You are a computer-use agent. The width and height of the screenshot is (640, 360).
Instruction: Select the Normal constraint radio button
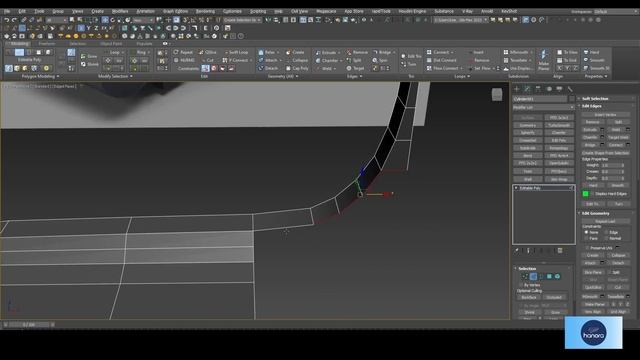(x=606, y=238)
